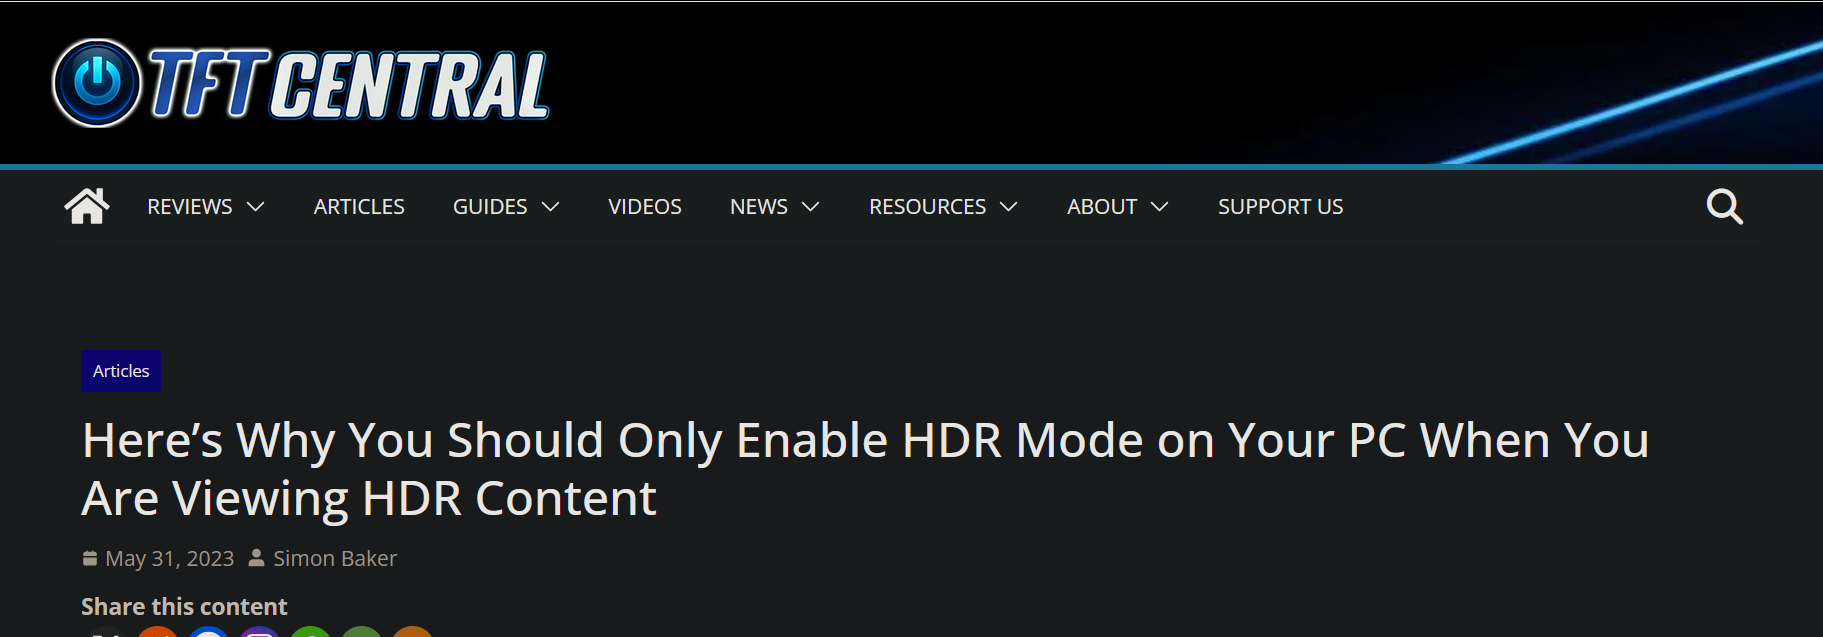Open the Articles menu item

click(359, 207)
